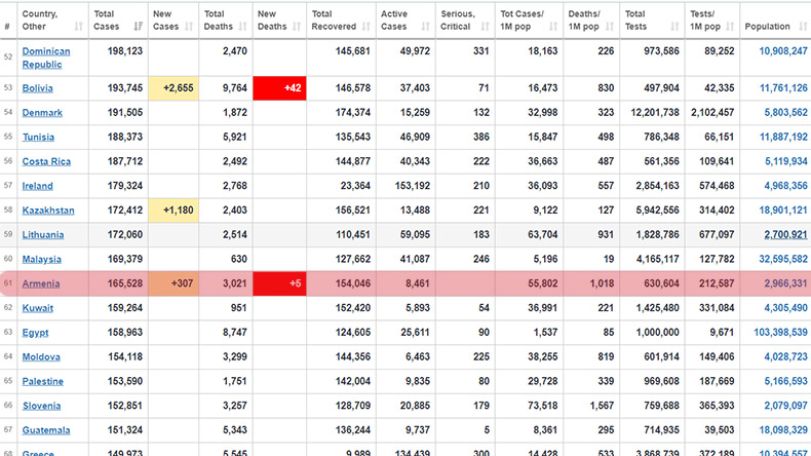Sort by Deaths/1M pop column icon
The width and height of the screenshot is (811, 456).
click(x=610, y=26)
